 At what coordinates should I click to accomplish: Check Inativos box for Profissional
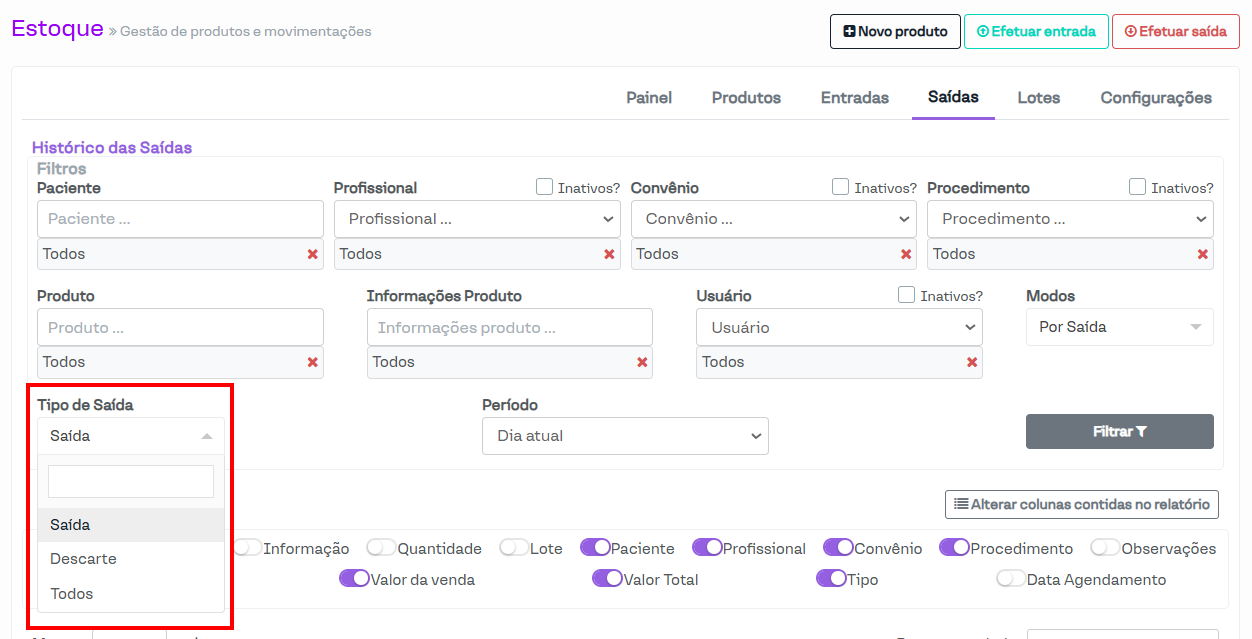(x=545, y=187)
